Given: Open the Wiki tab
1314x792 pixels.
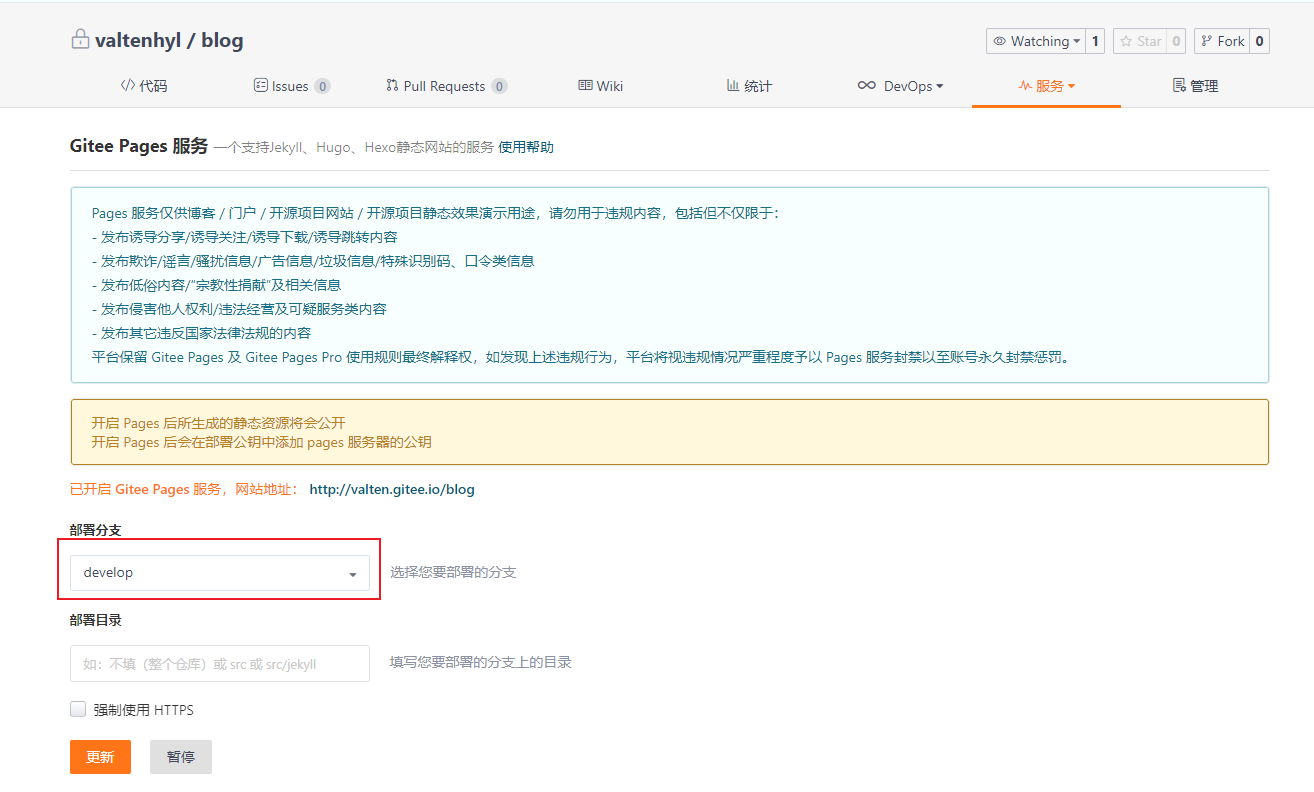Looking at the screenshot, I should point(600,86).
